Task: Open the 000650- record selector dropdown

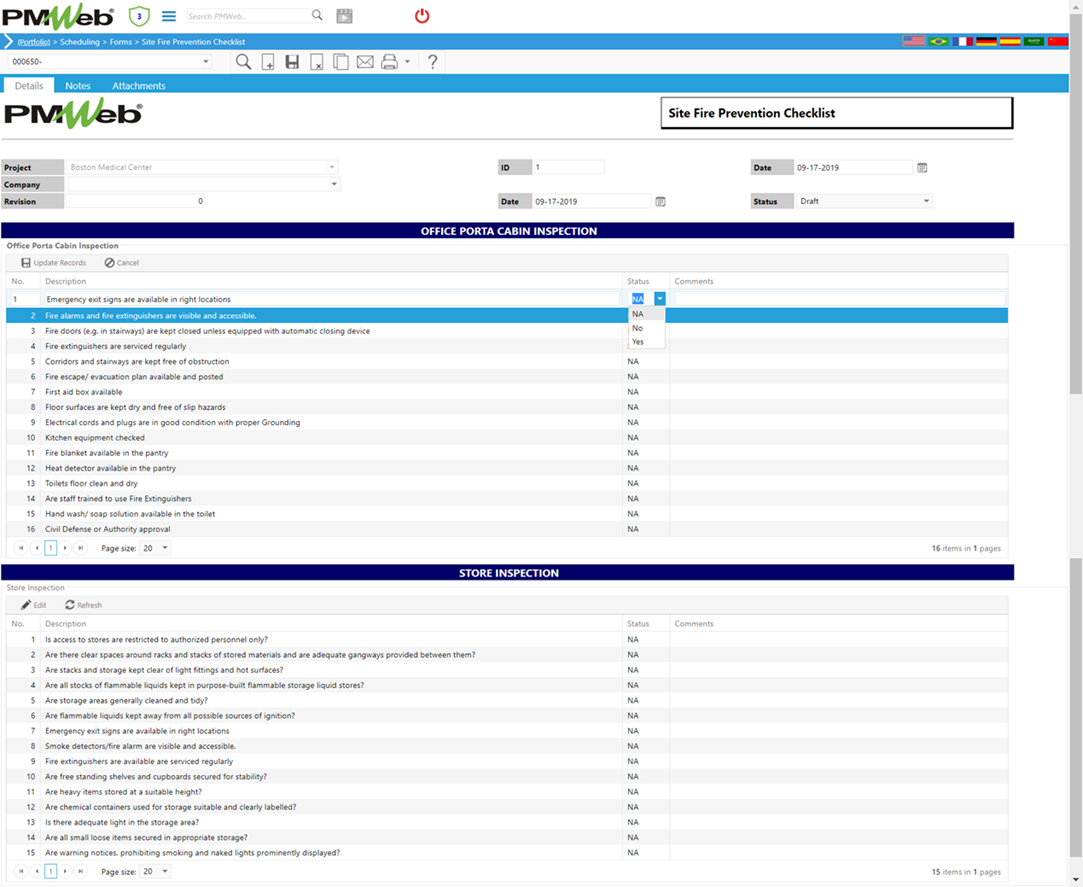Action: tap(206, 61)
